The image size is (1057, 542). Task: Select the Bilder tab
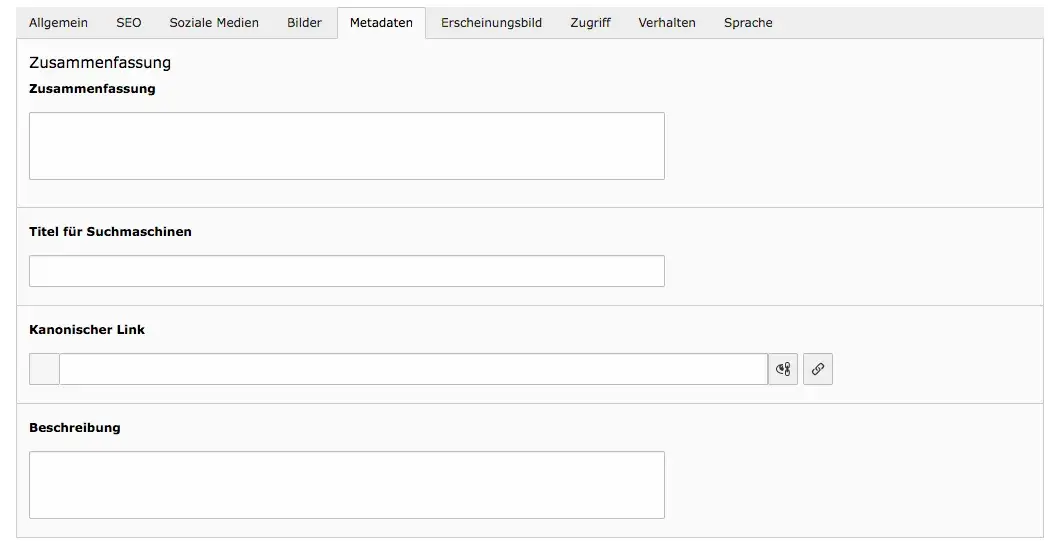[304, 23]
